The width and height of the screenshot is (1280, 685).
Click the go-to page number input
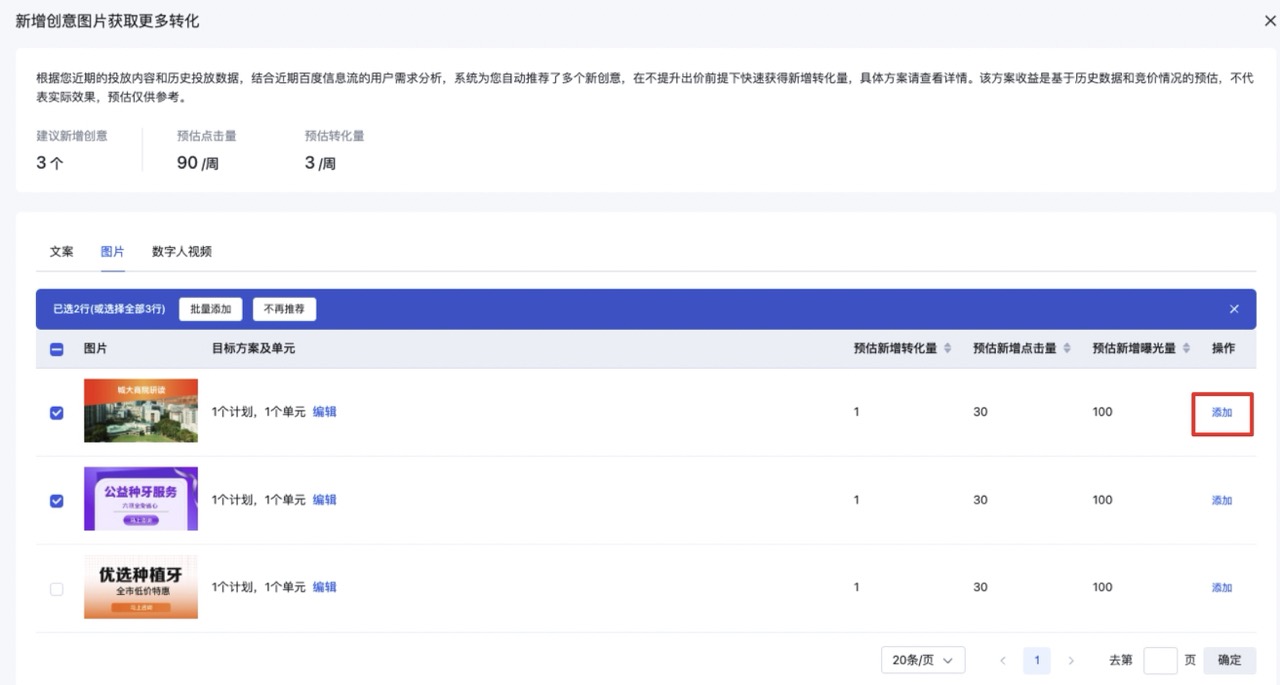(x=1160, y=660)
